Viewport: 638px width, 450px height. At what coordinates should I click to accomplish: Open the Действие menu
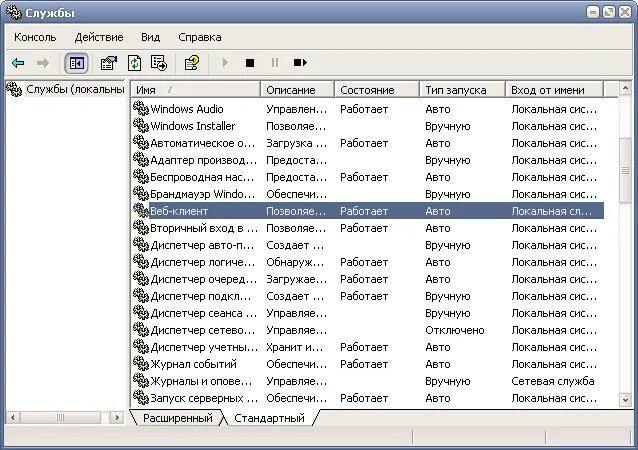pos(99,37)
